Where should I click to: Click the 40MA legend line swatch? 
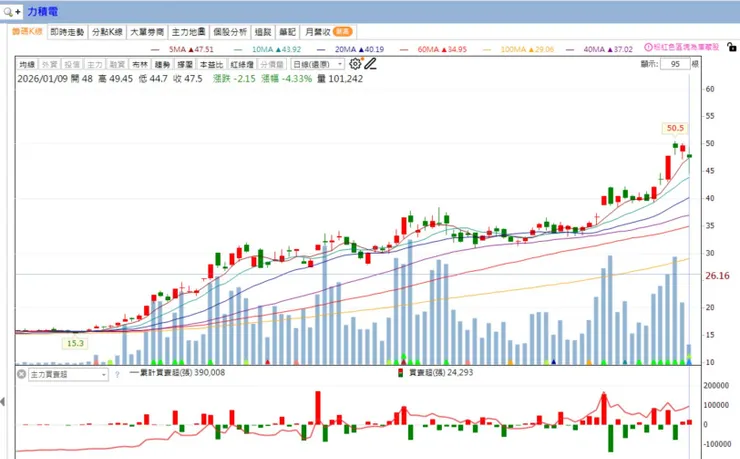click(x=570, y=50)
